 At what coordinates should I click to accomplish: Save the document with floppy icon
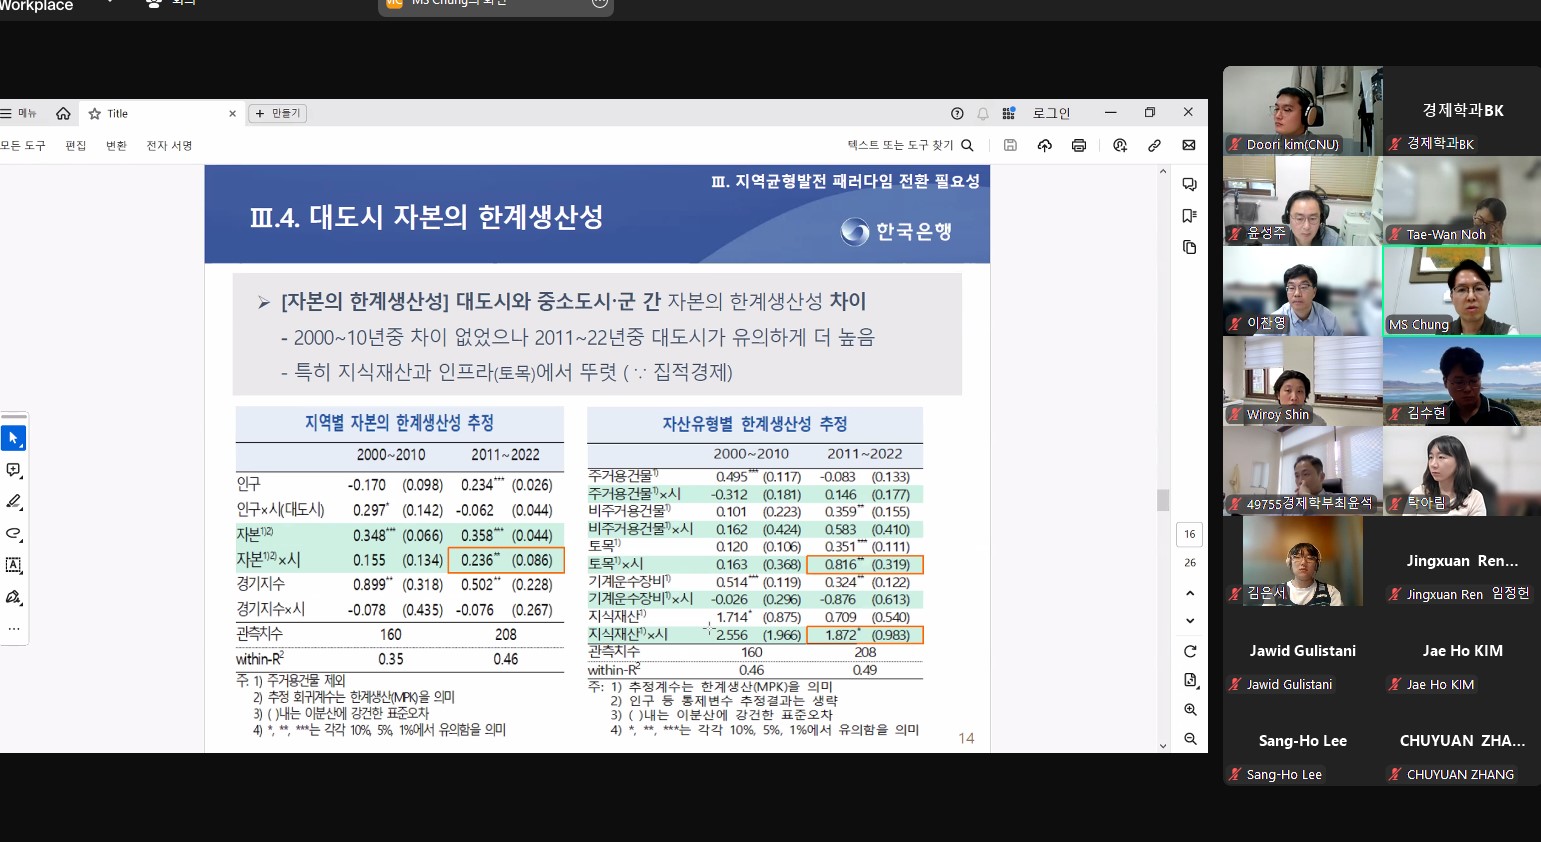click(1010, 145)
